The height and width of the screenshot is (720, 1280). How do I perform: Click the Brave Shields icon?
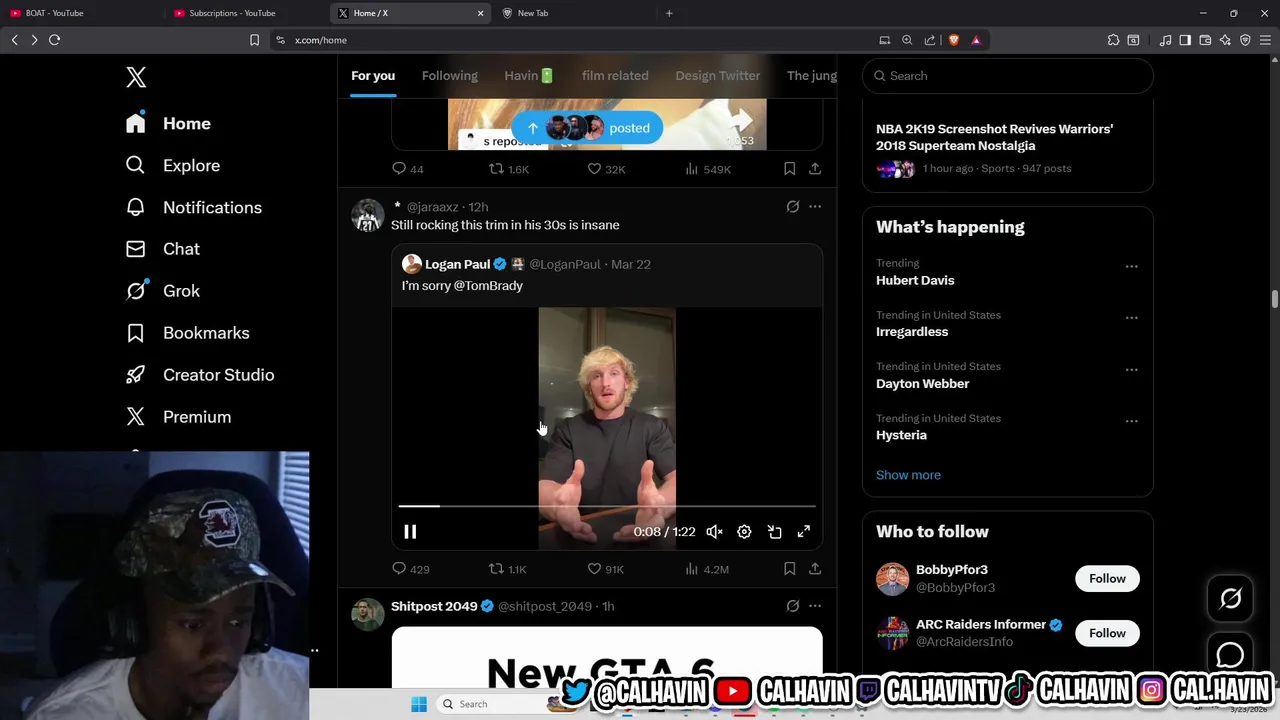click(x=953, y=40)
